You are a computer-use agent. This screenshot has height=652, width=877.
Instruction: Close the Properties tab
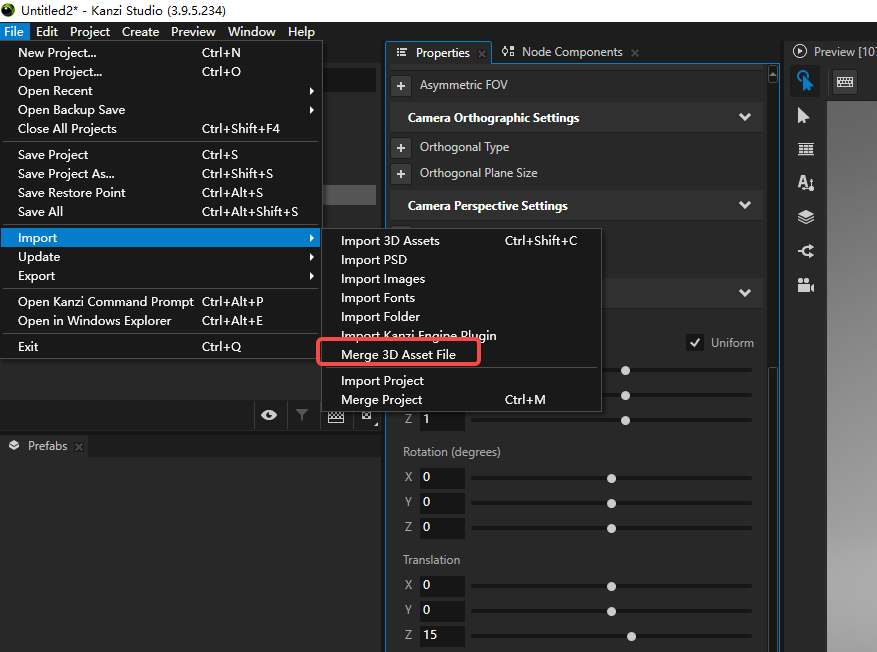(x=482, y=54)
